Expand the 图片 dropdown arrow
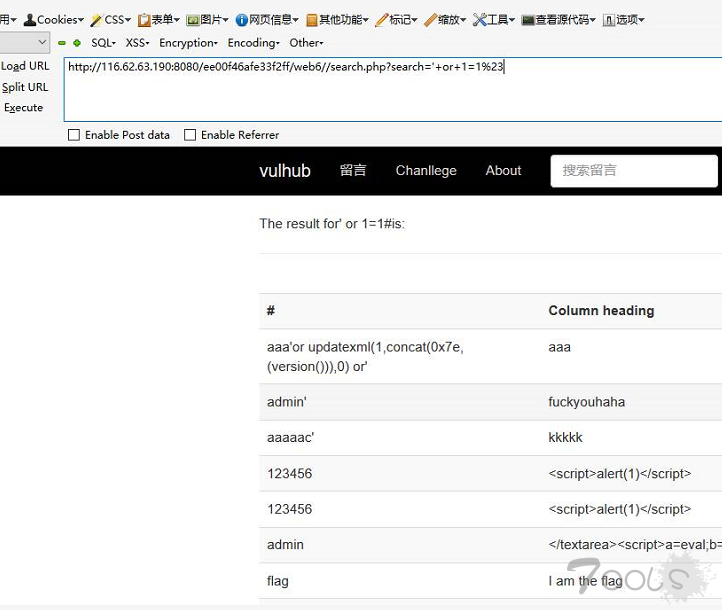Screen dimensions: 722x610 pyautogui.click(x=226, y=20)
